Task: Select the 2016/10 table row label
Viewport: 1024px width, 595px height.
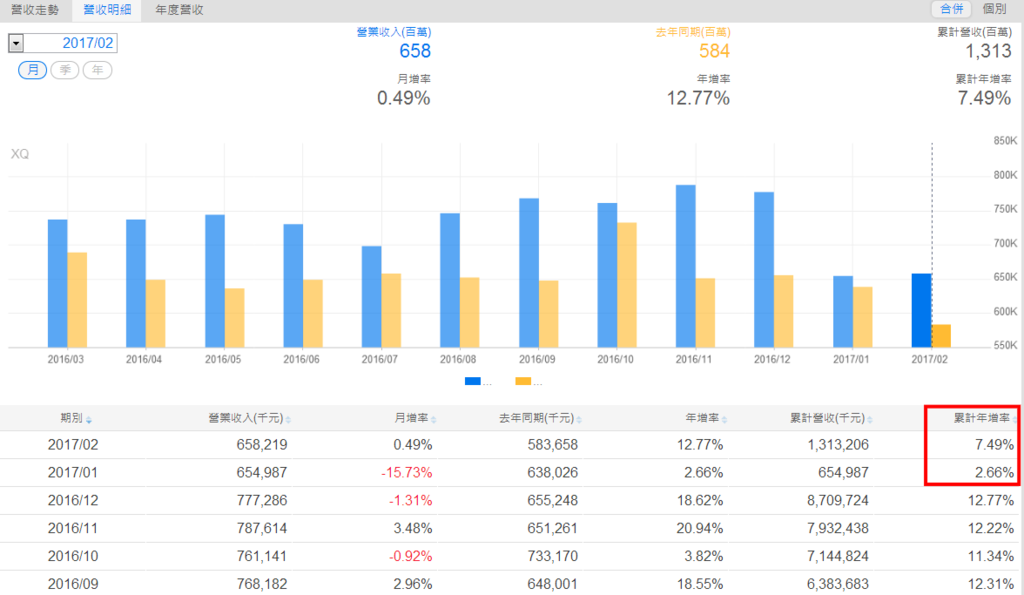Action: coord(72,556)
